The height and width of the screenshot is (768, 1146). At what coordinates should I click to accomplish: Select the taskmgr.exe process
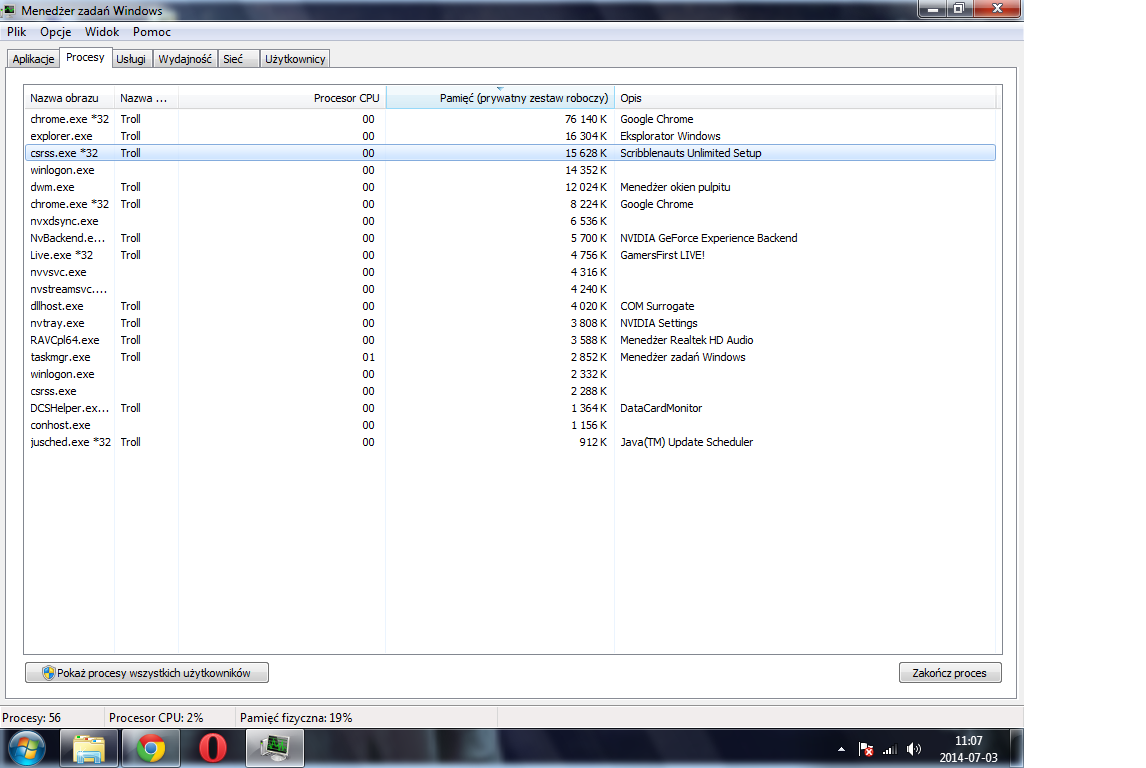510,357
